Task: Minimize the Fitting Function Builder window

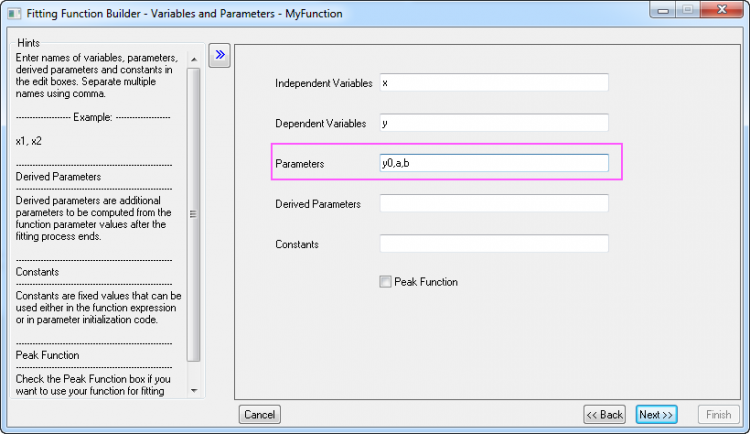Action: (663, 10)
